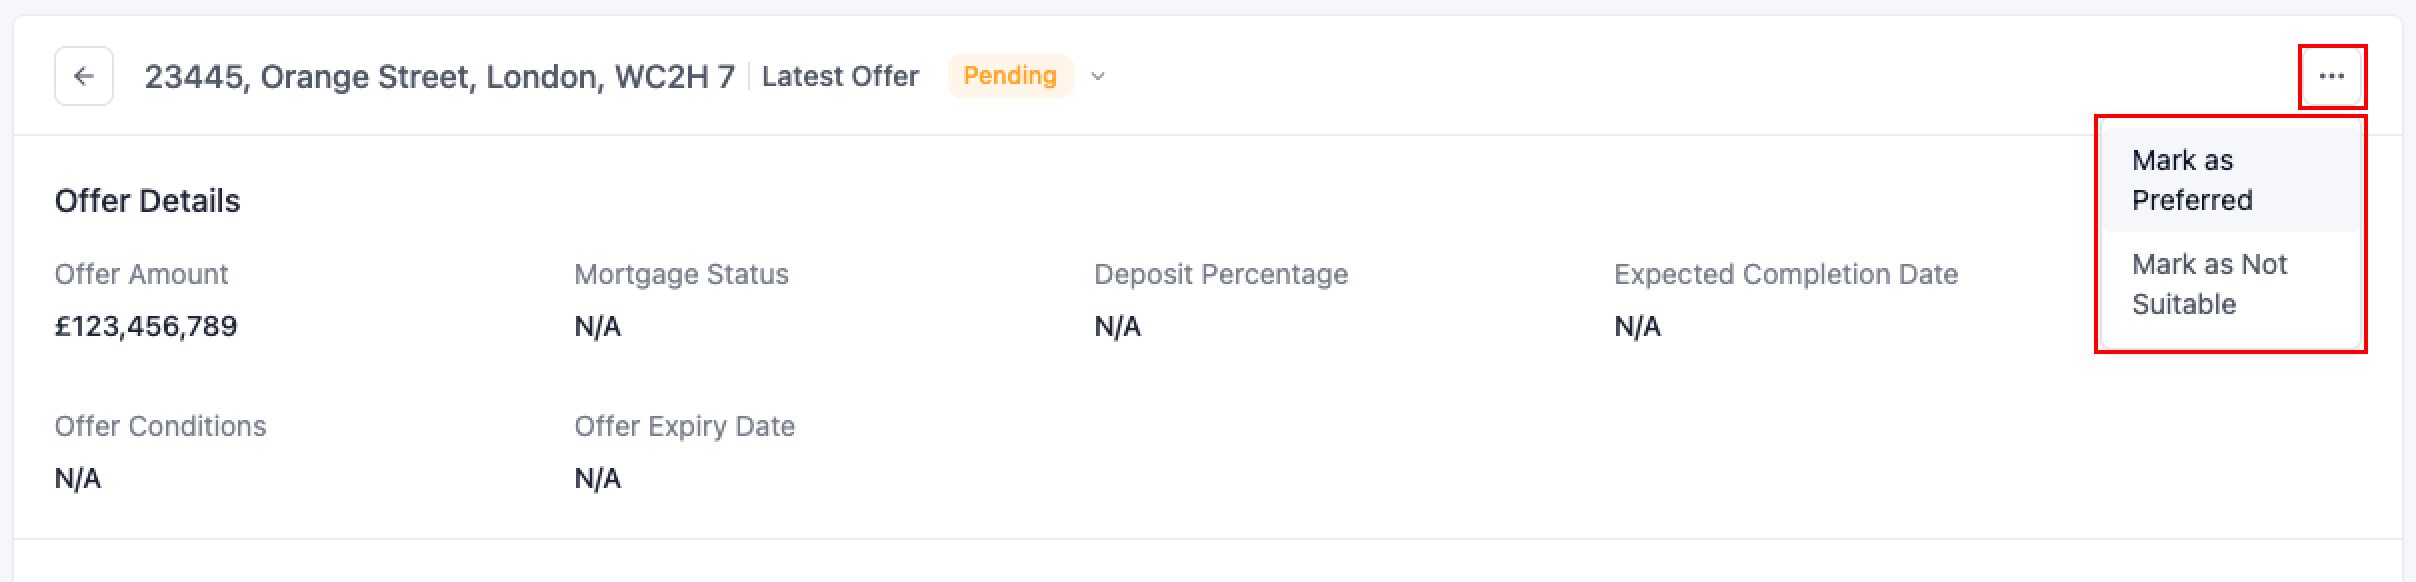Click the Latest Offer label
Image resolution: width=2416 pixels, height=582 pixels.
840,76
